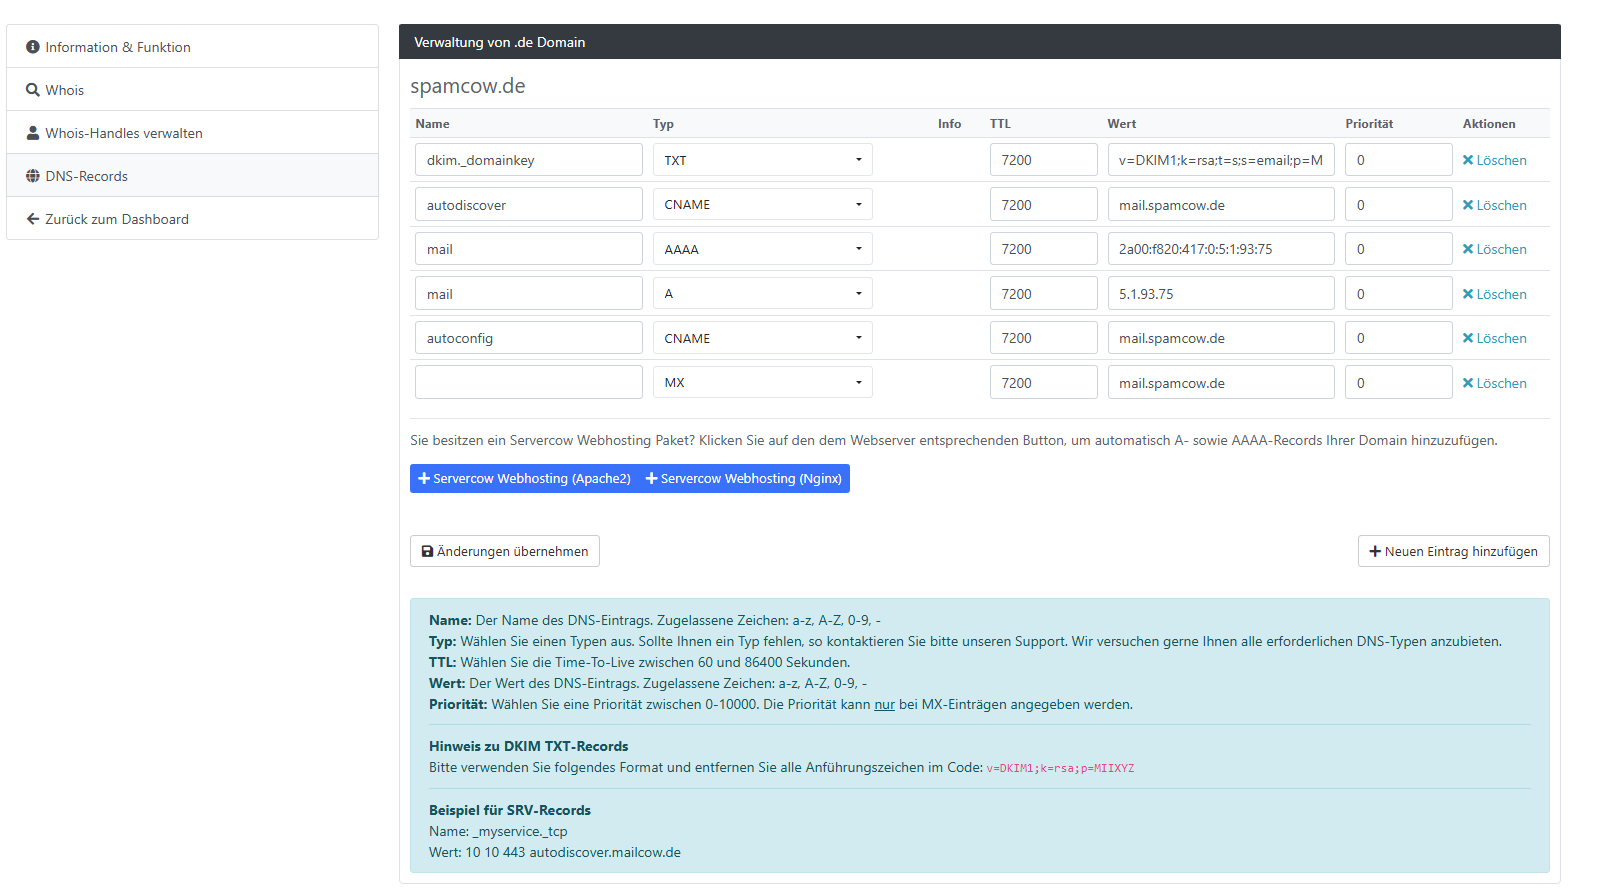Edit name field containing autoconfig
This screenshot has height=893, width=1605.
point(529,338)
